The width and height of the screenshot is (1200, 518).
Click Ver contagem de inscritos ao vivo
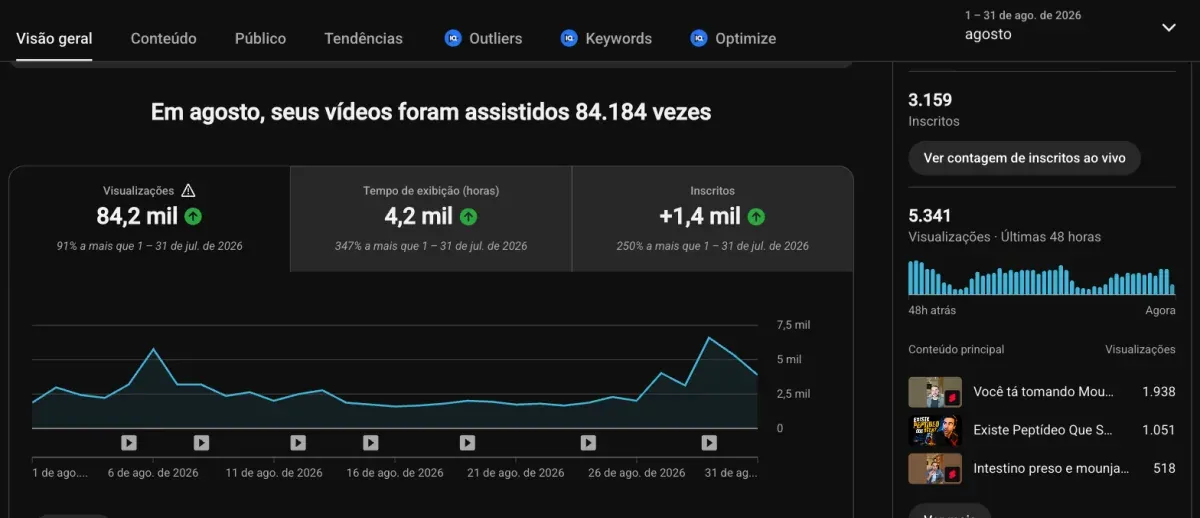pos(1024,158)
